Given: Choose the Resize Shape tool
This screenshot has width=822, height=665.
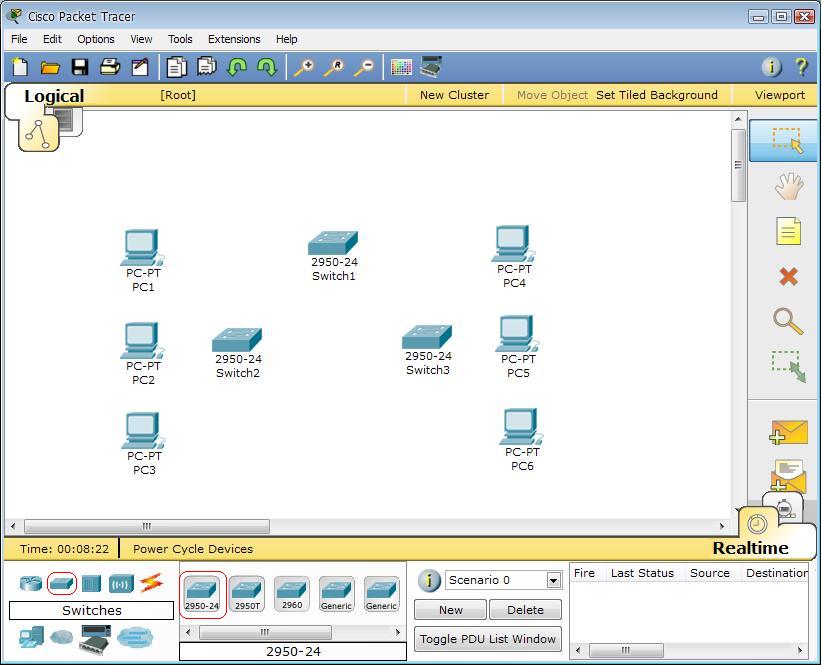Looking at the screenshot, I should [x=788, y=366].
